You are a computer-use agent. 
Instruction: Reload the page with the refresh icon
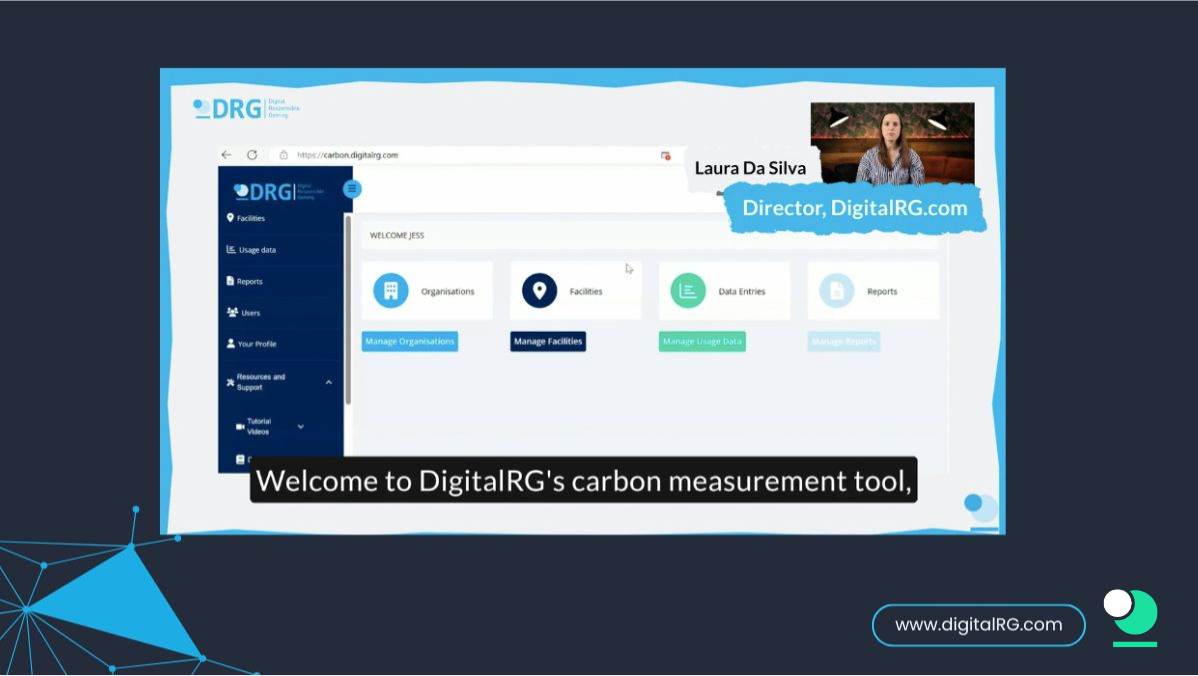tap(252, 155)
